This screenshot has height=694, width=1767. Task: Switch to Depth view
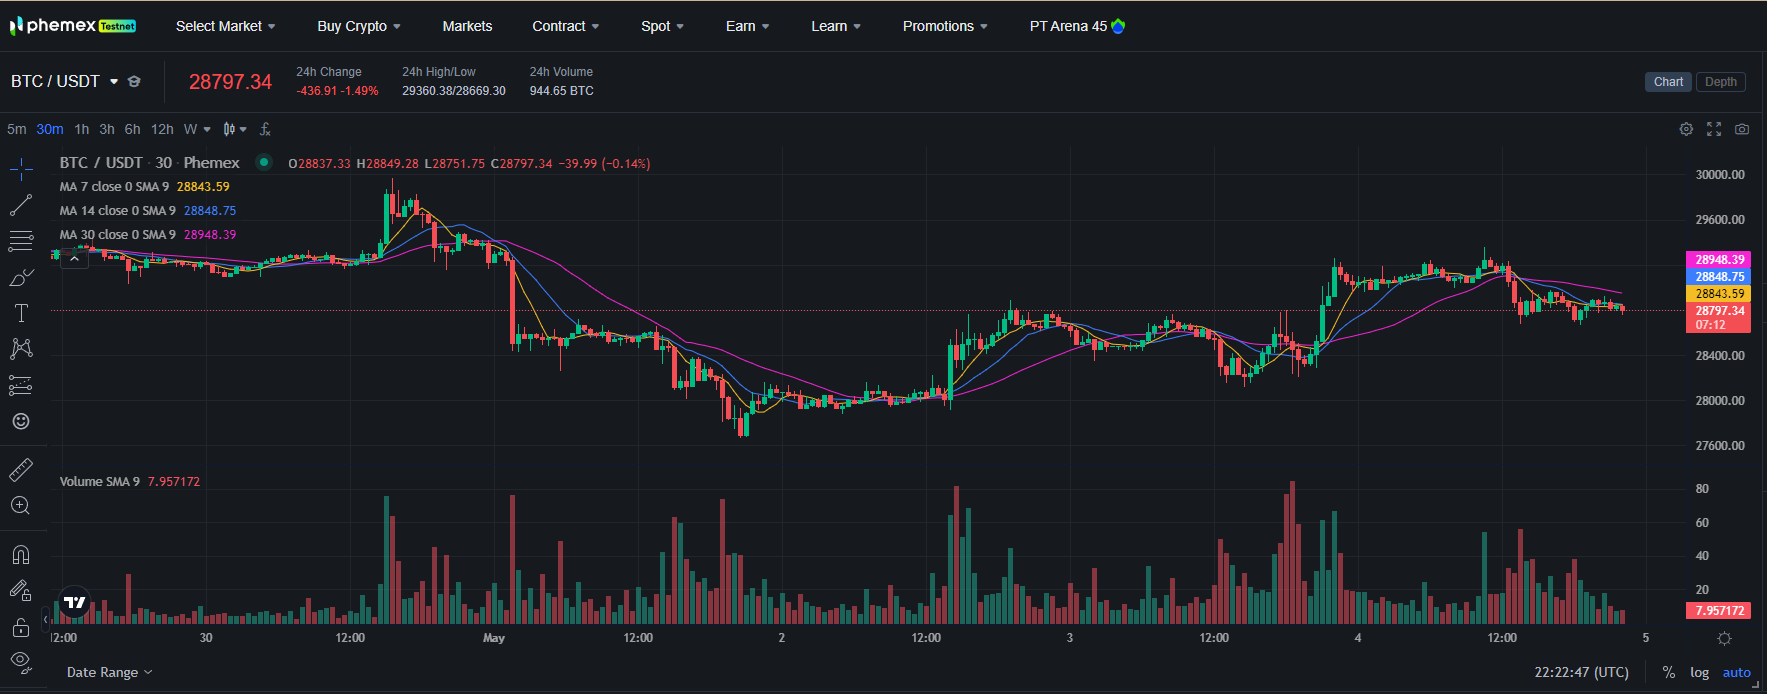tap(1721, 82)
